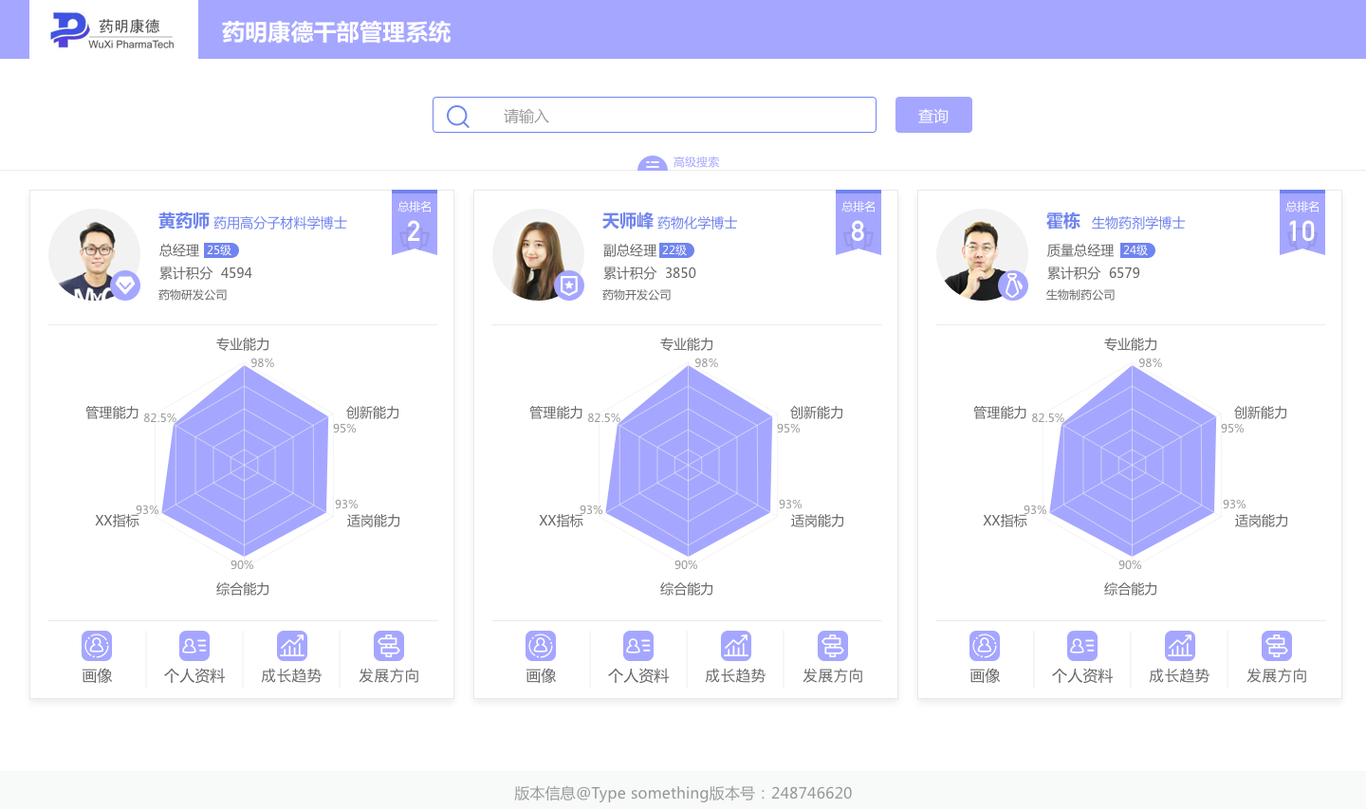
Task: Open 发展方向 icon in 黄药师's card
Action: 388,645
